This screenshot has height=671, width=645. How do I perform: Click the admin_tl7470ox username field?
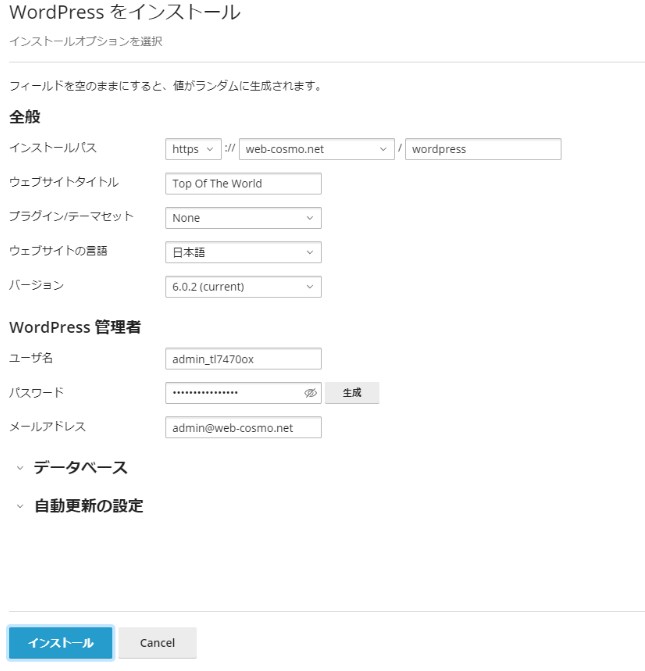click(242, 359)
